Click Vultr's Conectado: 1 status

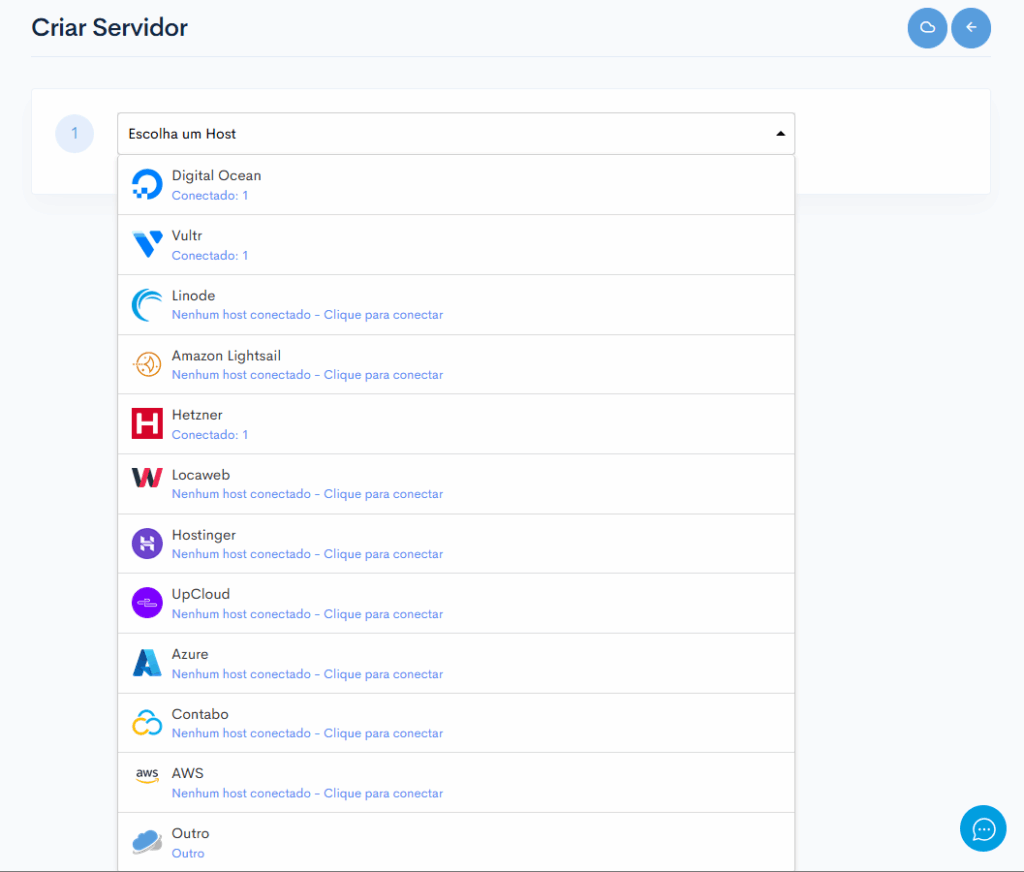point(210,255)
